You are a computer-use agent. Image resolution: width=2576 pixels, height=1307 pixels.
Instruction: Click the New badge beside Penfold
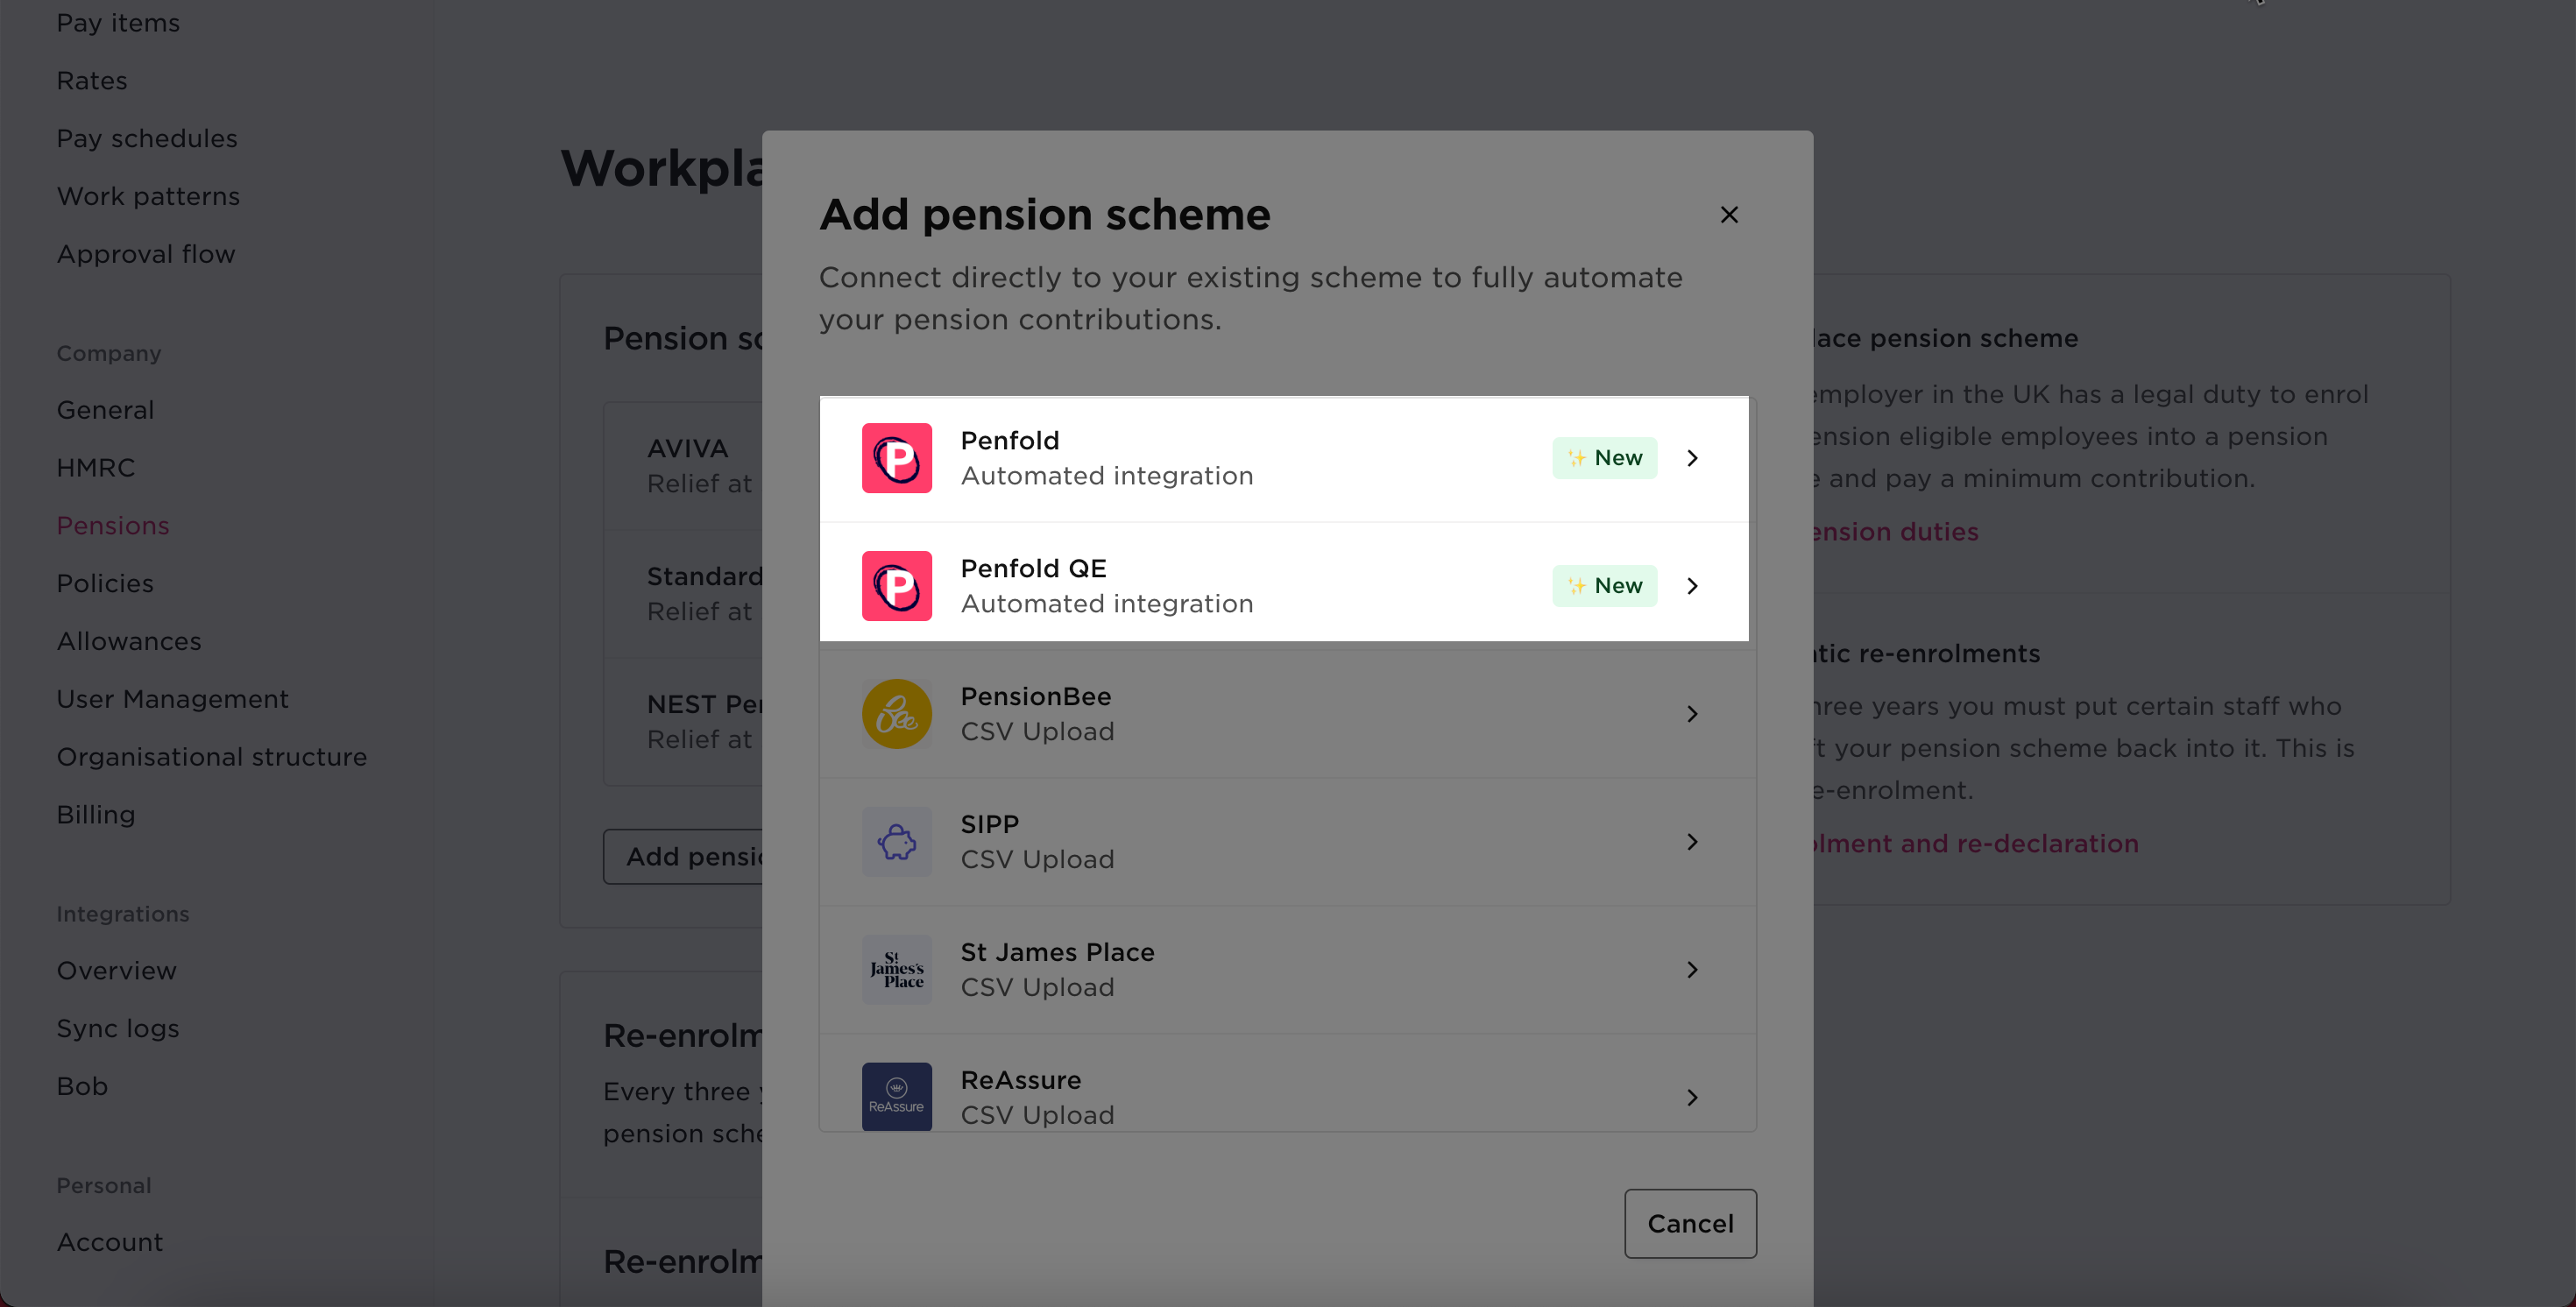(1604, 458)
